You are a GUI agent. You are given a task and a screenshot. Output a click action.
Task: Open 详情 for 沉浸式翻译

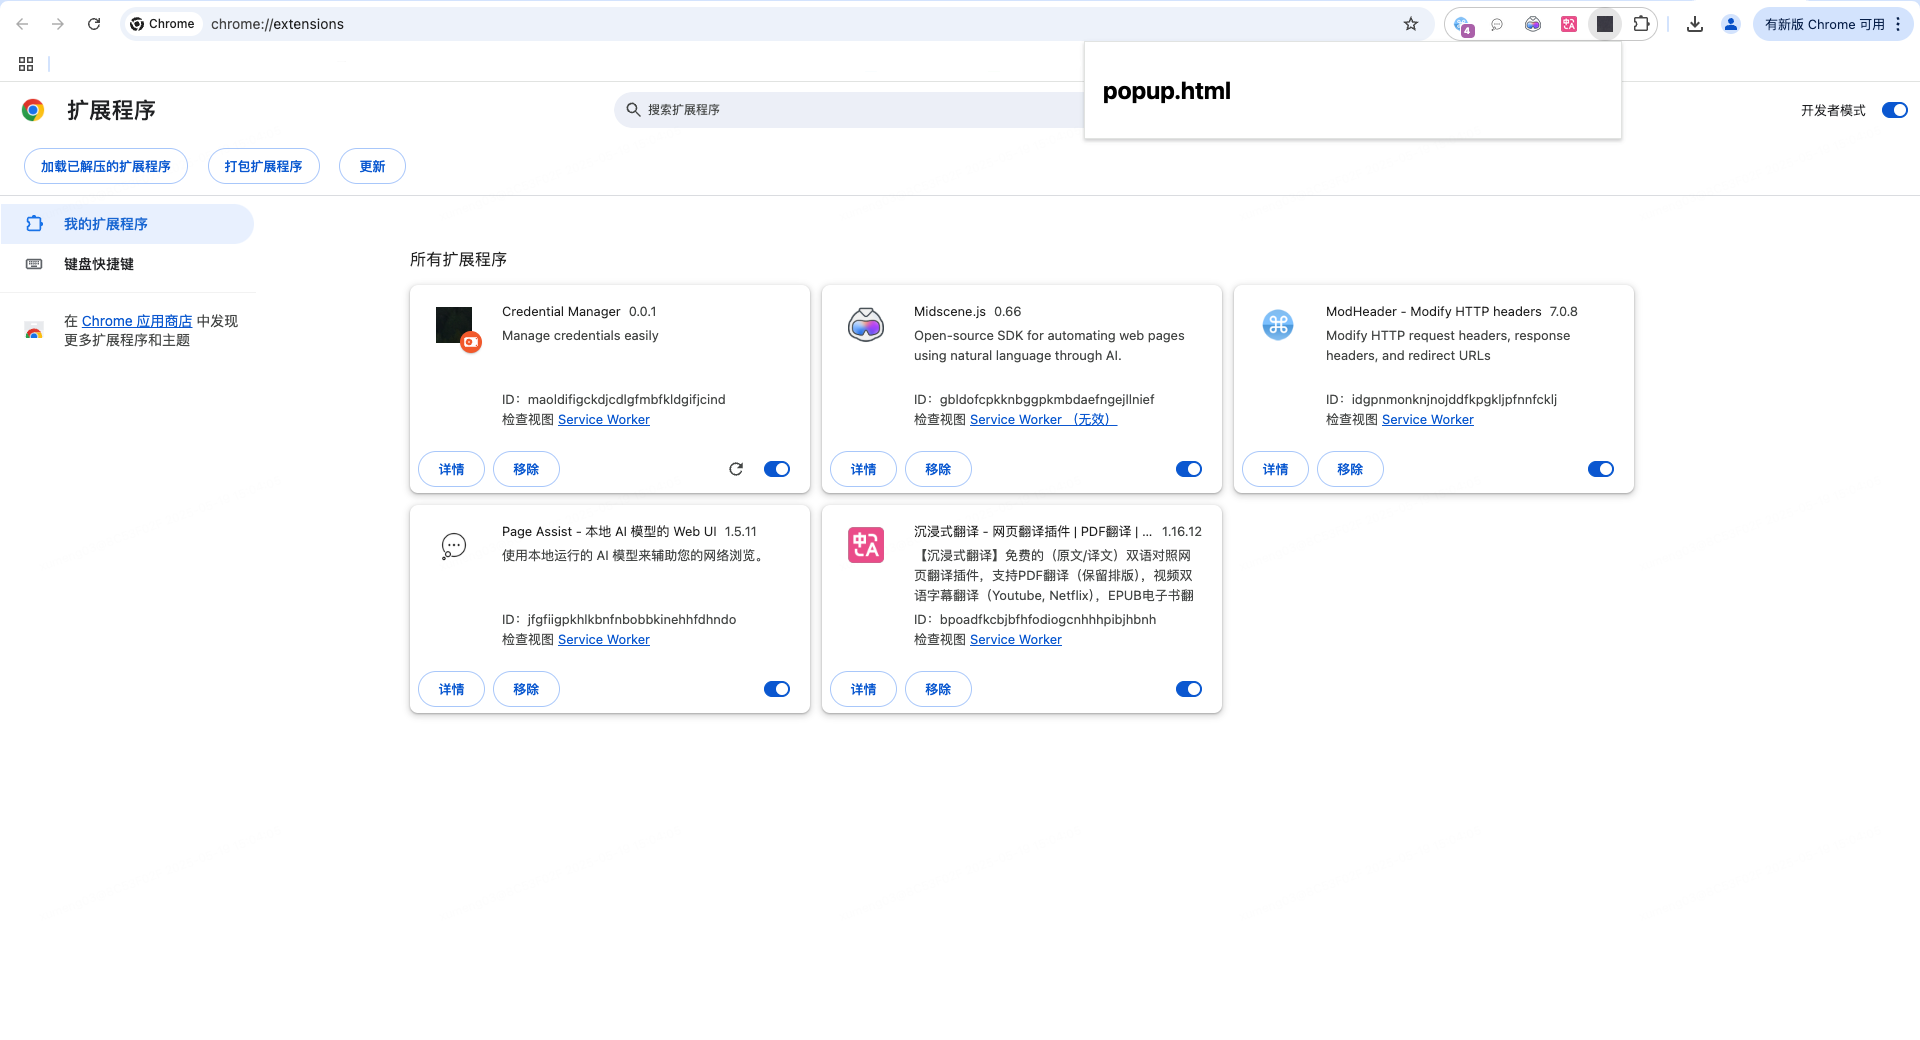coord(863,689)
